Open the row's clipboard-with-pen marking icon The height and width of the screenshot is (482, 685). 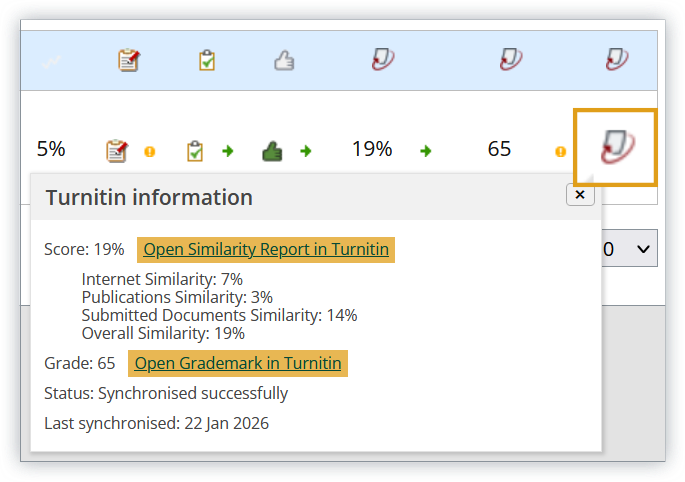(117, 151)
